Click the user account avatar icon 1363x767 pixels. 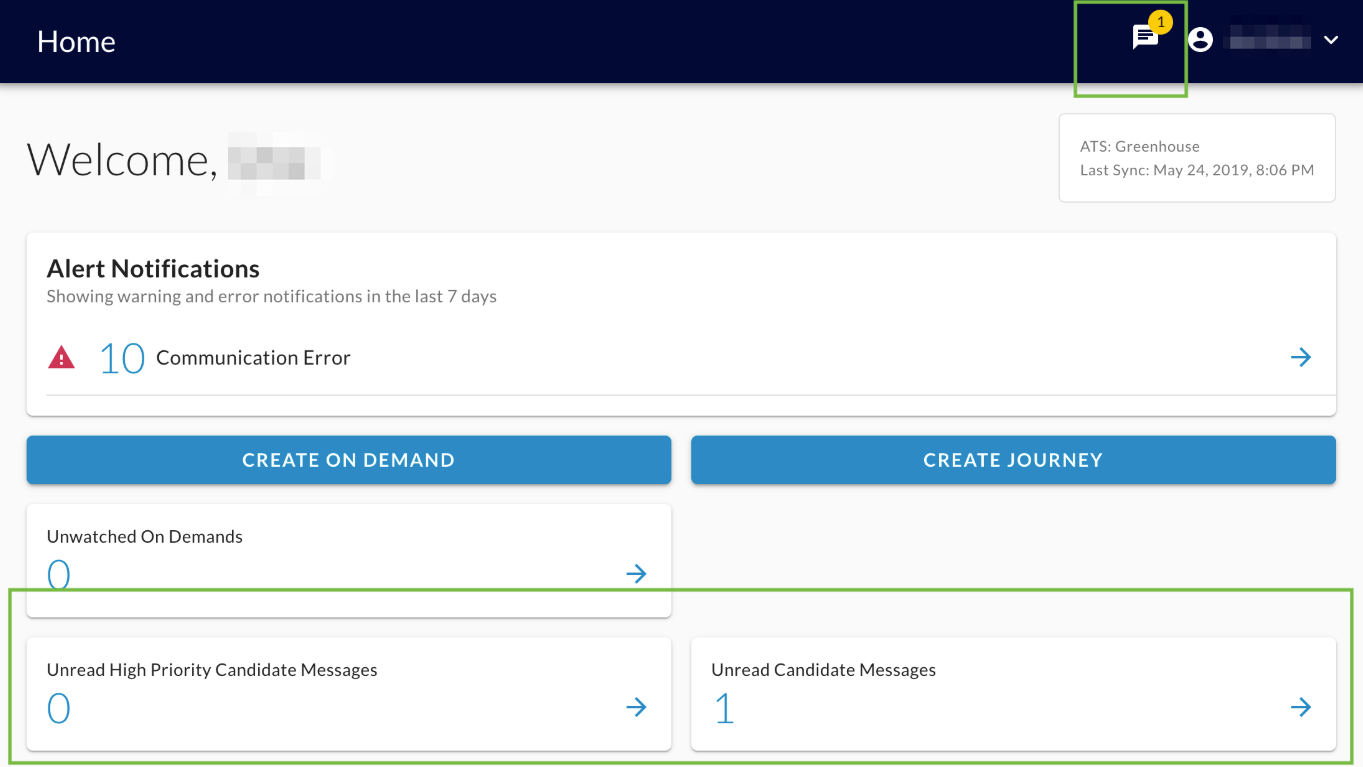[1200, 40]
